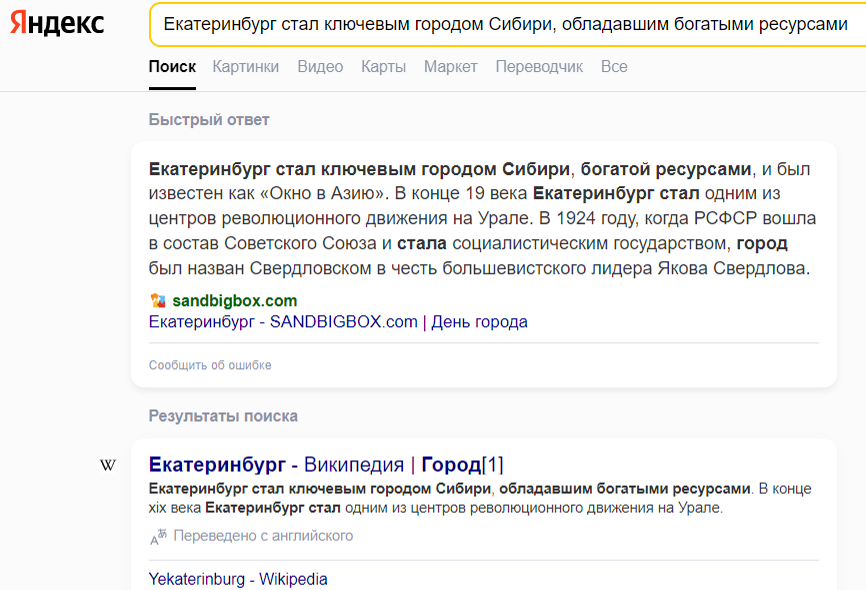Click the sandbigbox.com favicon icon
Image resolution: width=866 pixels, height=590 pixels.
pos(158,301)
